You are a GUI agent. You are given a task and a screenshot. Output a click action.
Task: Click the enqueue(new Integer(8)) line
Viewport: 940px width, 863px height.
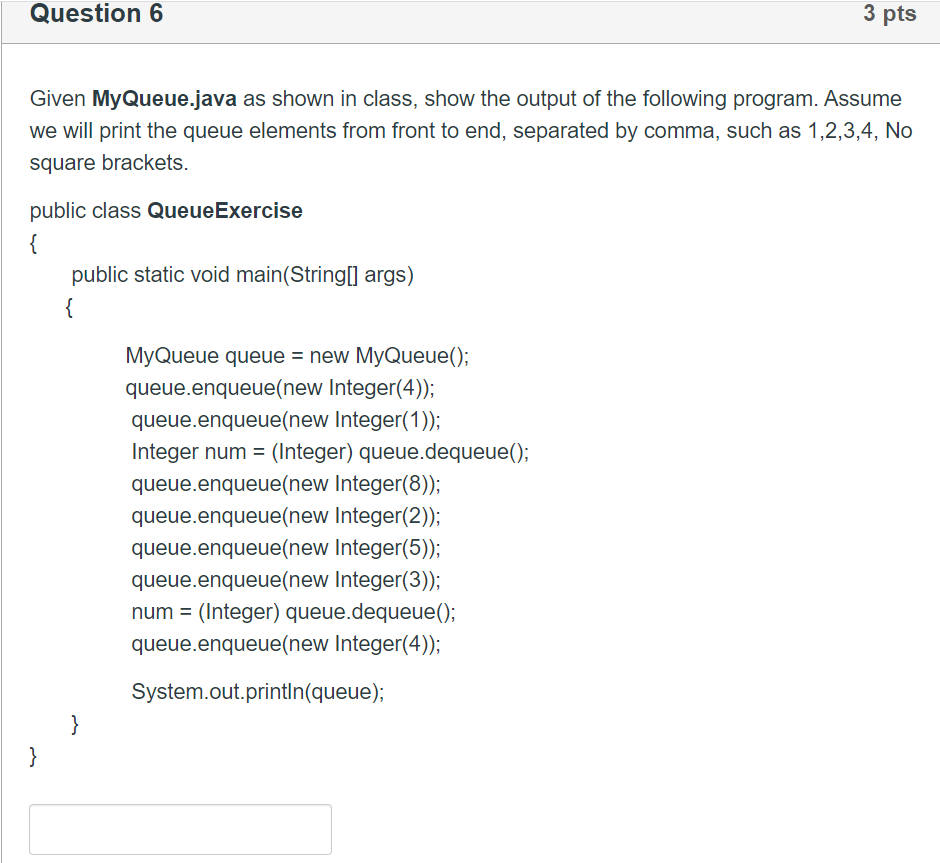[285, 483]
